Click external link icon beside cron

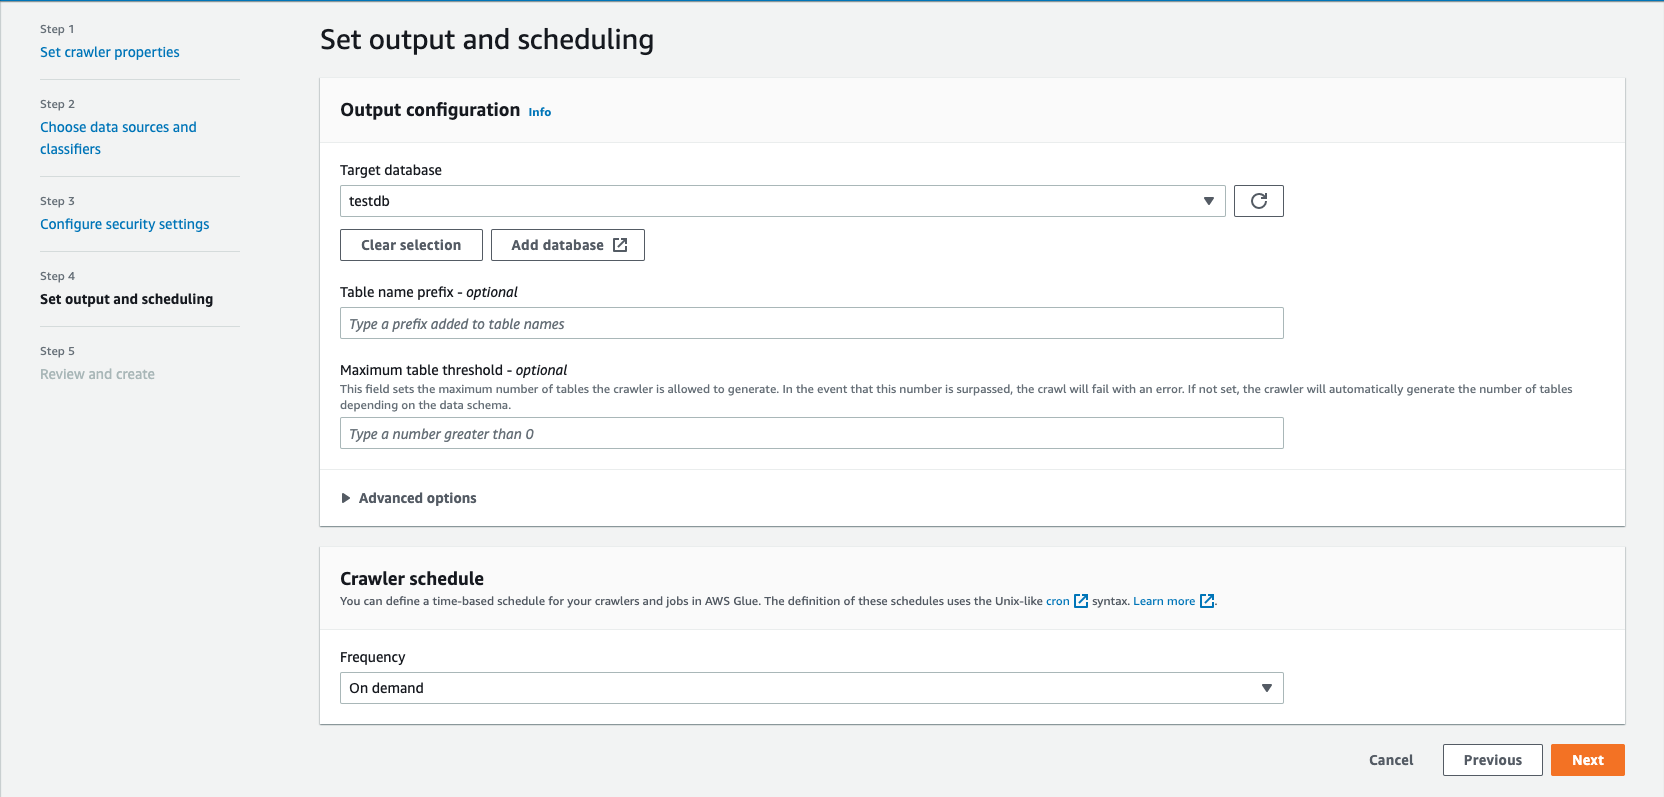[x=1080, y=601]
